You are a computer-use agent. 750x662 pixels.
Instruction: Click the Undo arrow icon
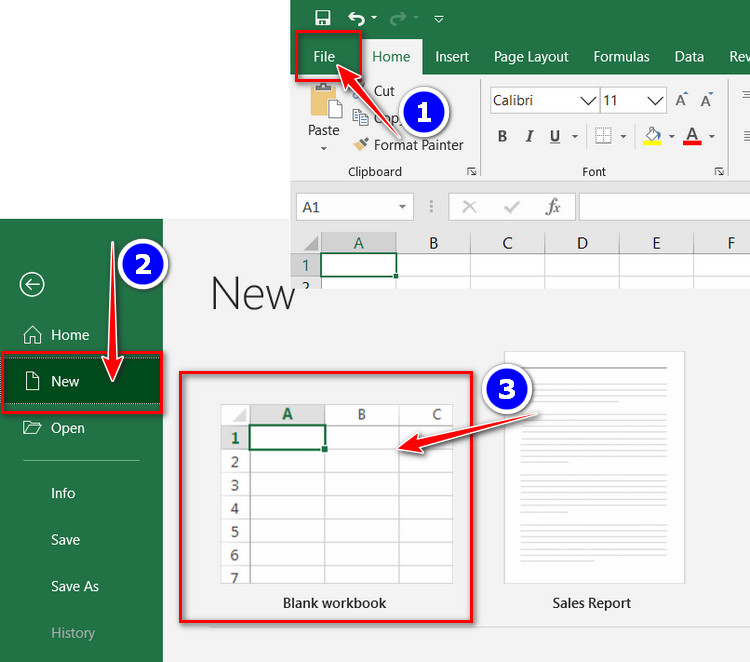point(356,17)
